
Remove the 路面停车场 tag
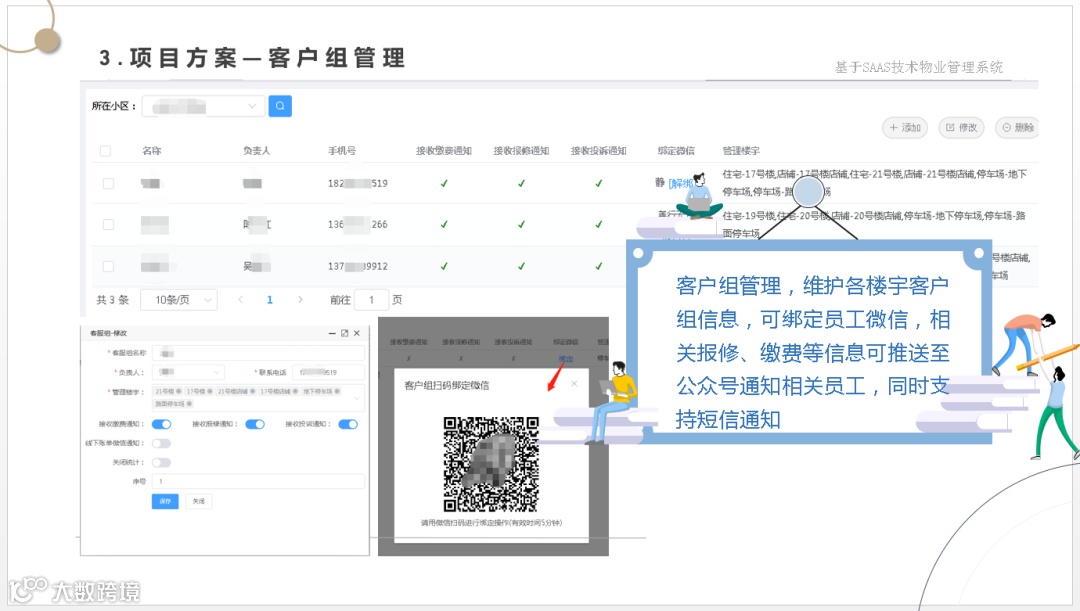point(189,404)
